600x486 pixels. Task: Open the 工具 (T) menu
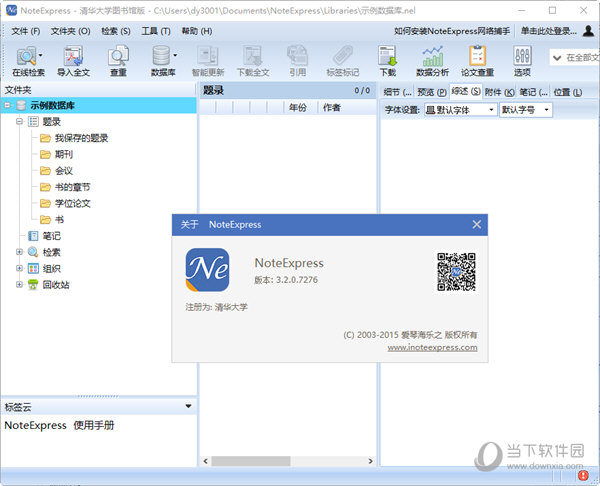(x=156, y=31)
